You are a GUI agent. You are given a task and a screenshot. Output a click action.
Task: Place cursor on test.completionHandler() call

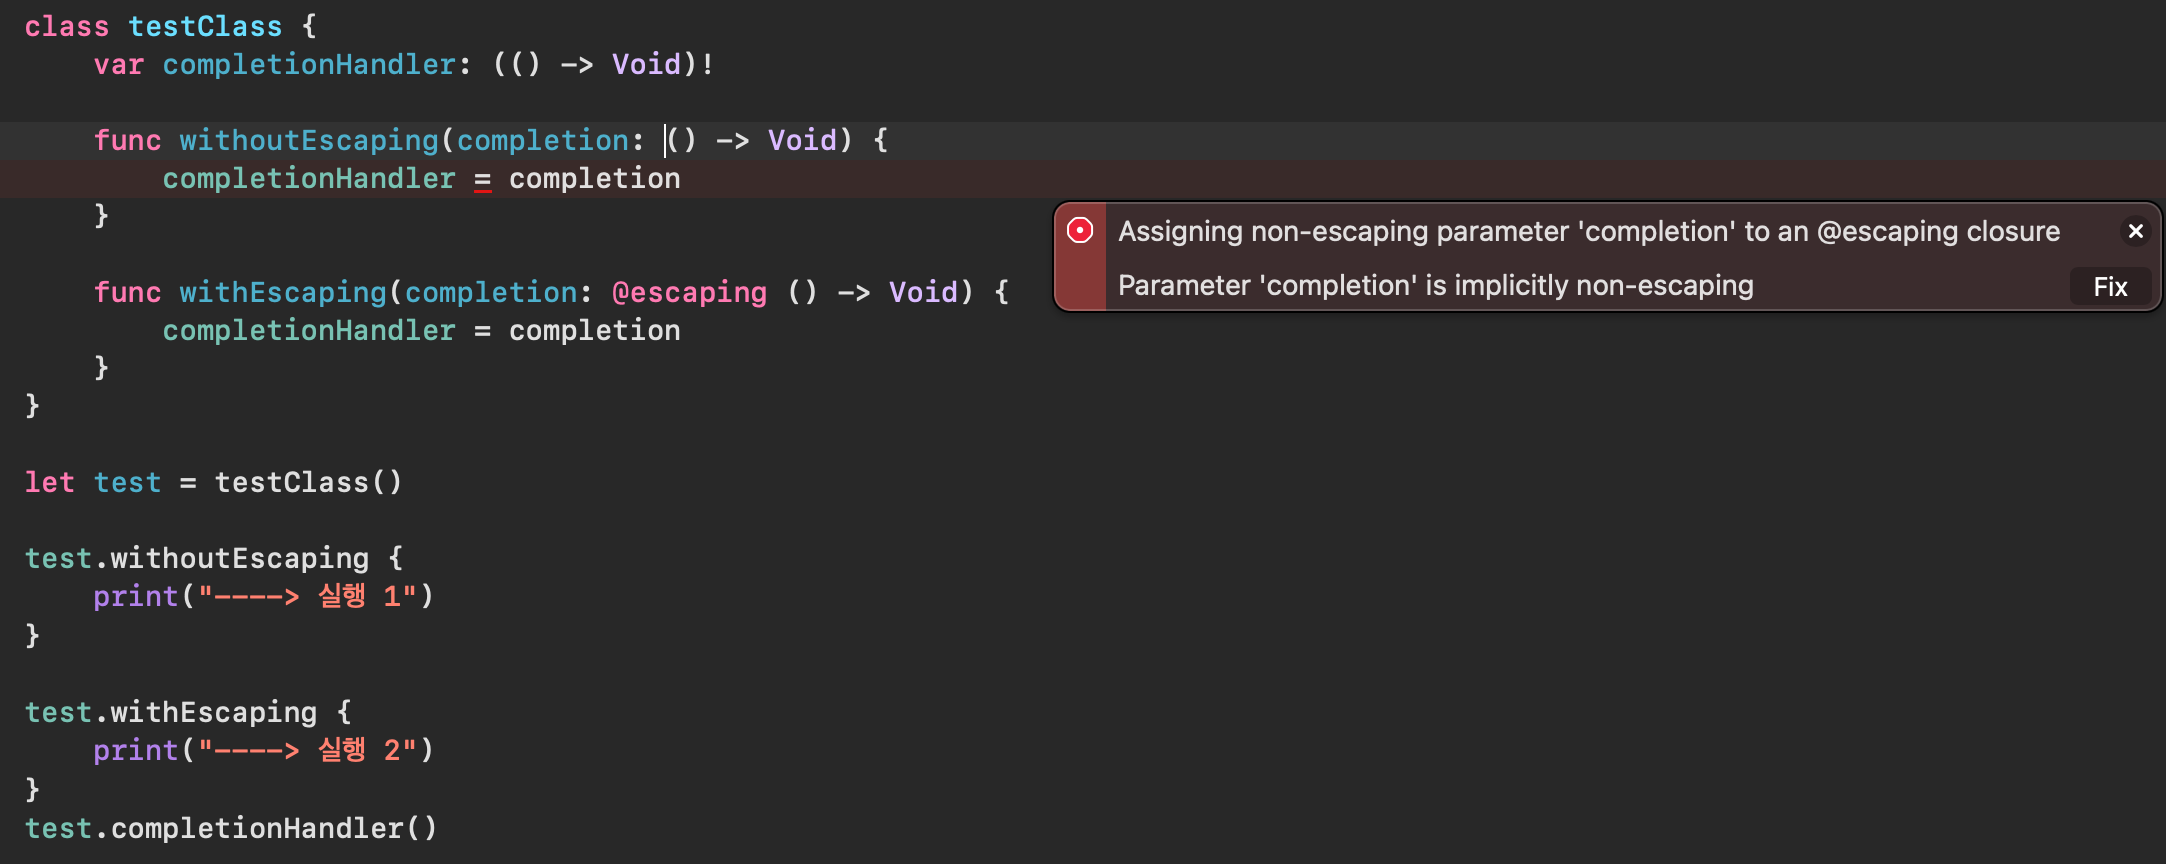pyautogui.click(x=232, y=828)
